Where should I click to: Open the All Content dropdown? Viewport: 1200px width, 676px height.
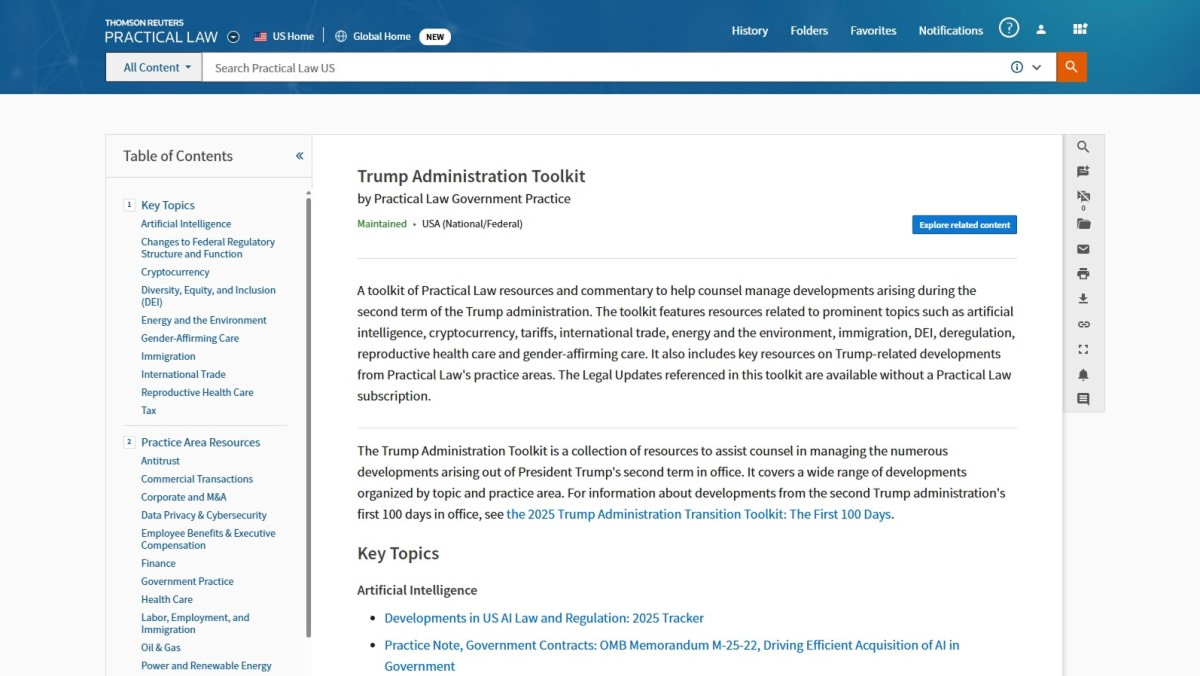(155, 67)
